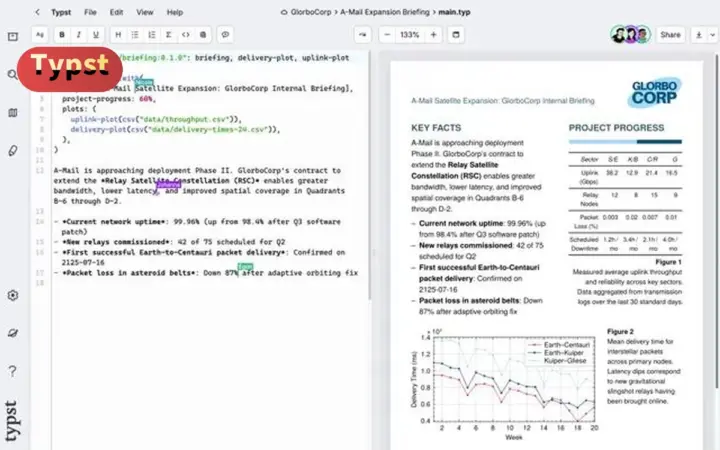Click the KEY FACTS heading in preview
Screen dimensions: 720x450
point(436,128)
